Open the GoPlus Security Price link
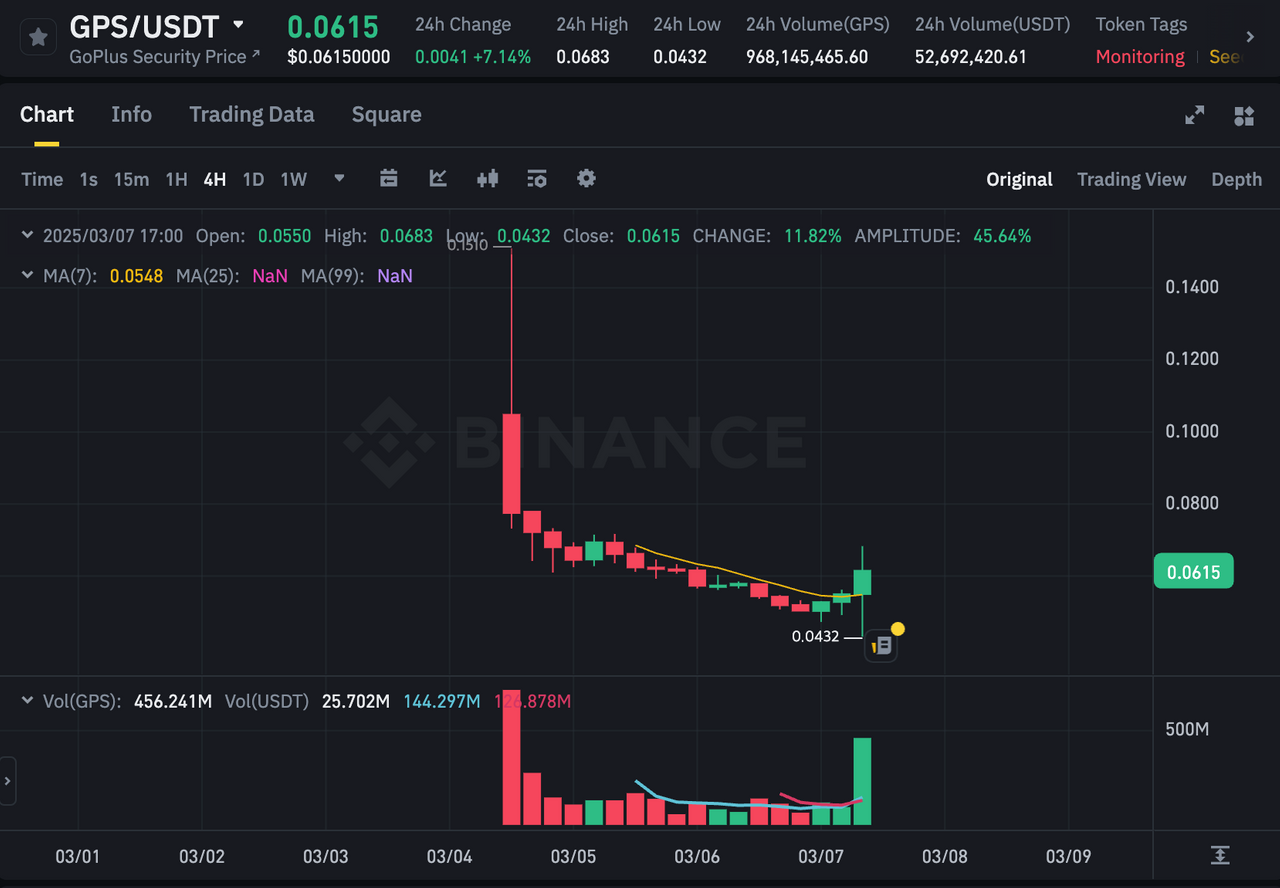 165,57
